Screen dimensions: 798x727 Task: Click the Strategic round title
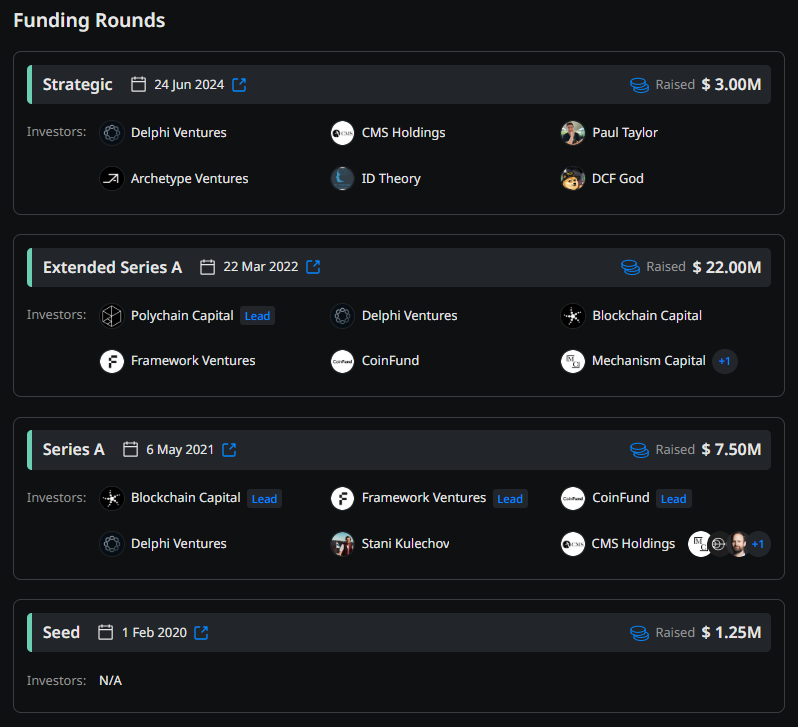[77, 85]
